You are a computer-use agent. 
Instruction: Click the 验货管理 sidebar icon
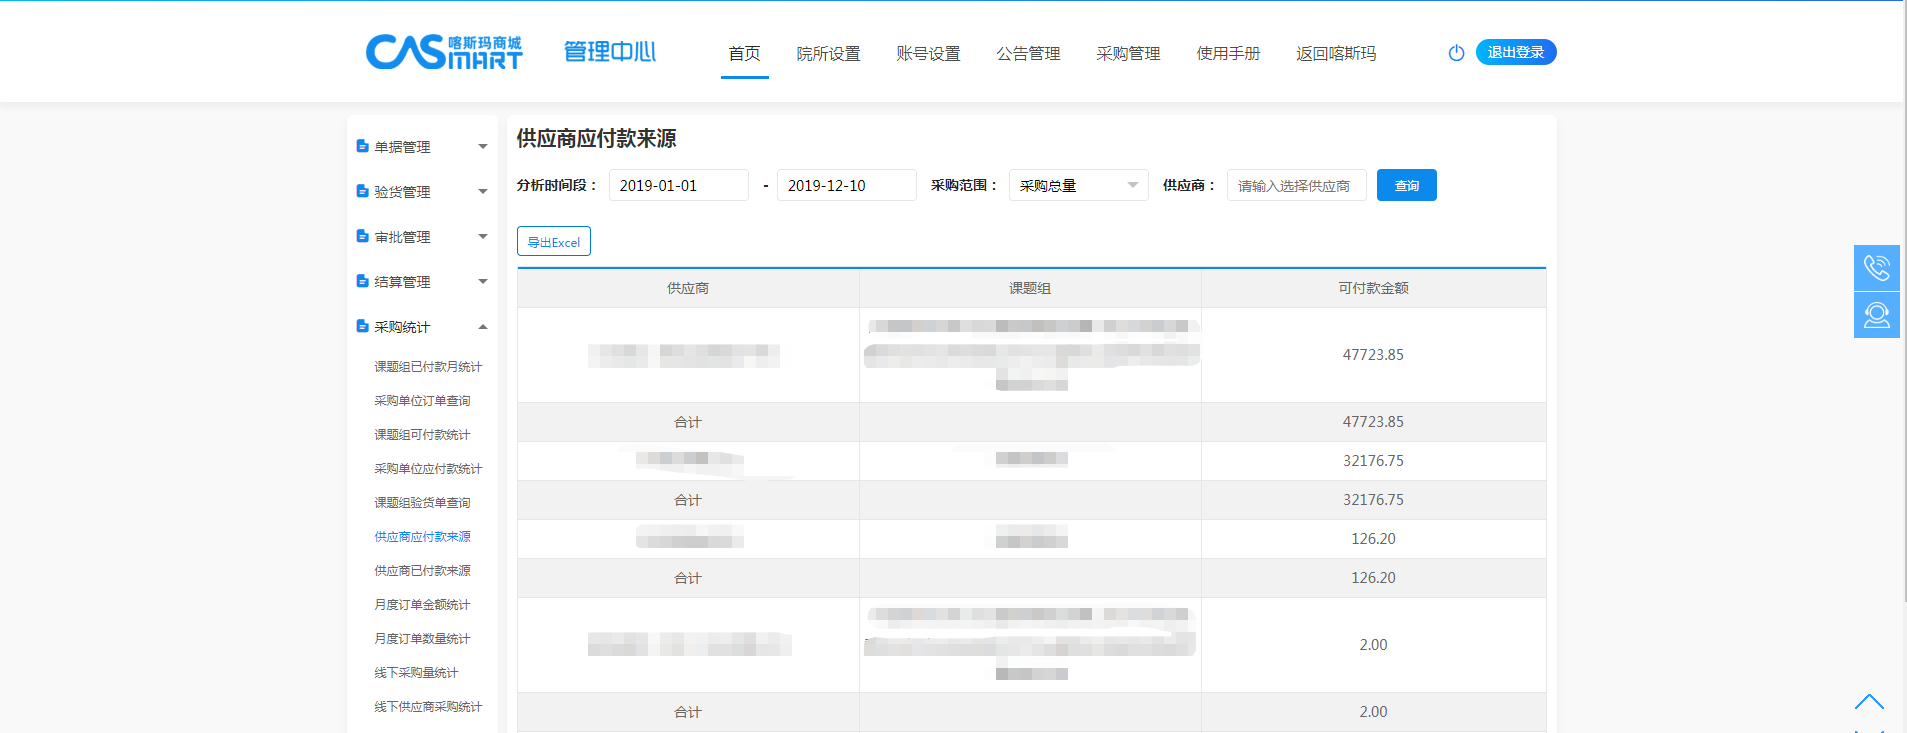point(363,192)
